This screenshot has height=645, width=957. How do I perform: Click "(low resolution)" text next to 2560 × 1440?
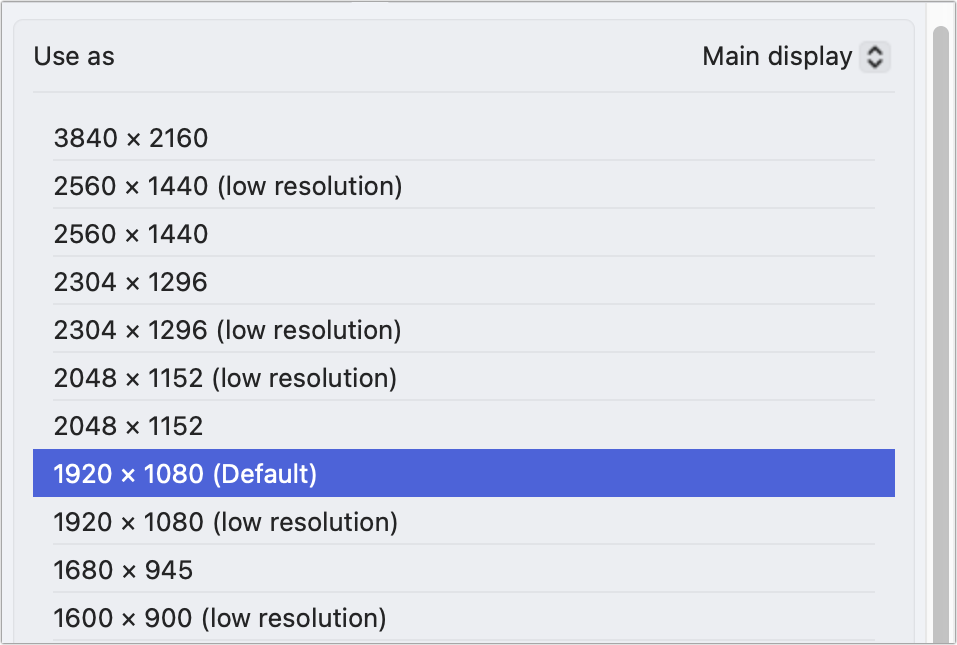309,186
